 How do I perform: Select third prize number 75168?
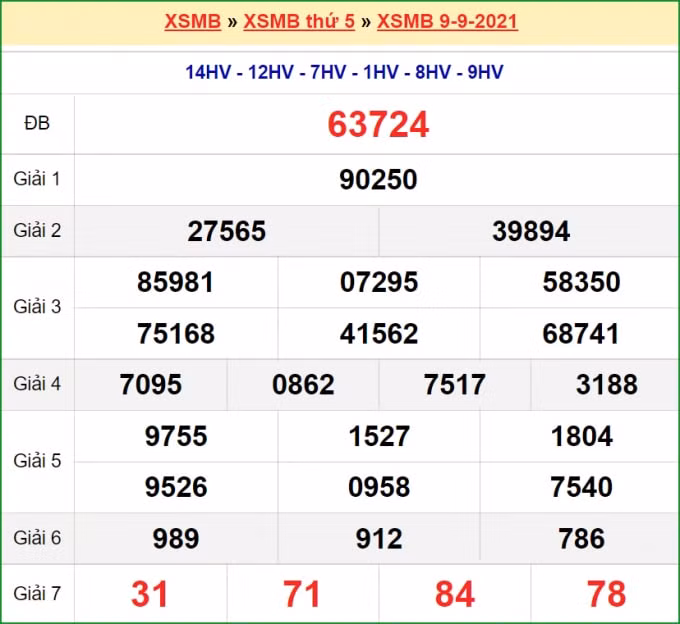[x=176, y=334]
